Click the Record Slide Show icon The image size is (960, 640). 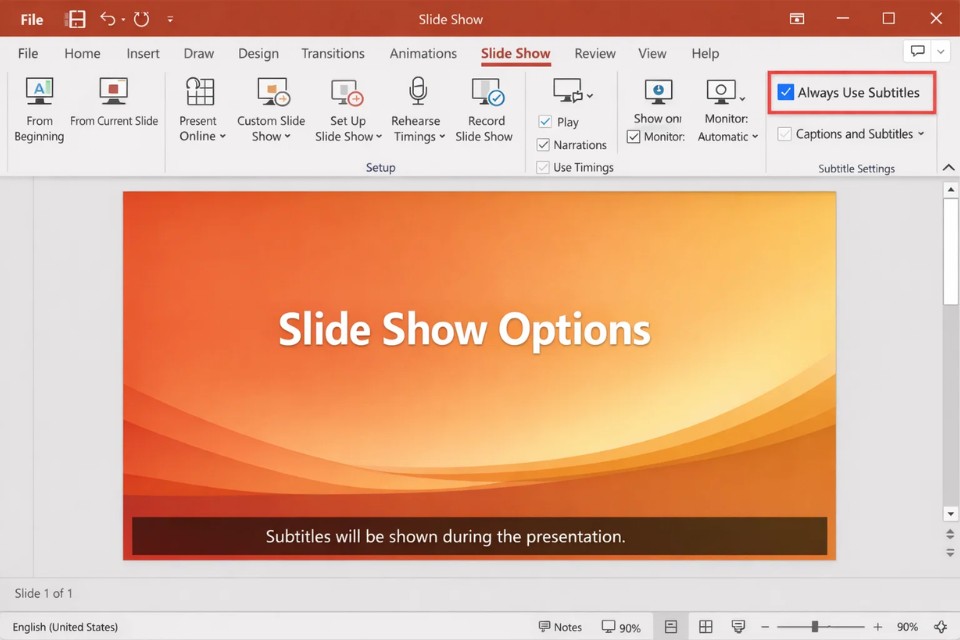[x=486, y=93]
